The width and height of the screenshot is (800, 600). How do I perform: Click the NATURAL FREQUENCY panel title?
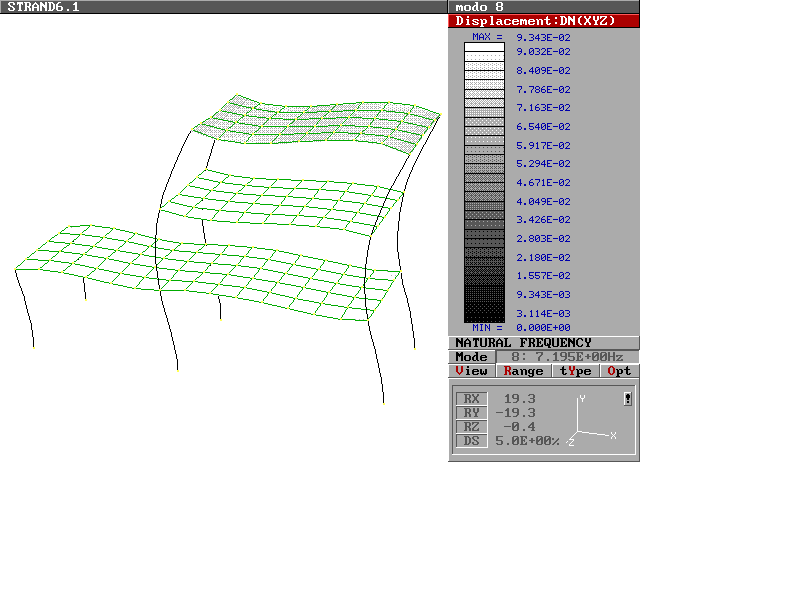click(523, 343)
